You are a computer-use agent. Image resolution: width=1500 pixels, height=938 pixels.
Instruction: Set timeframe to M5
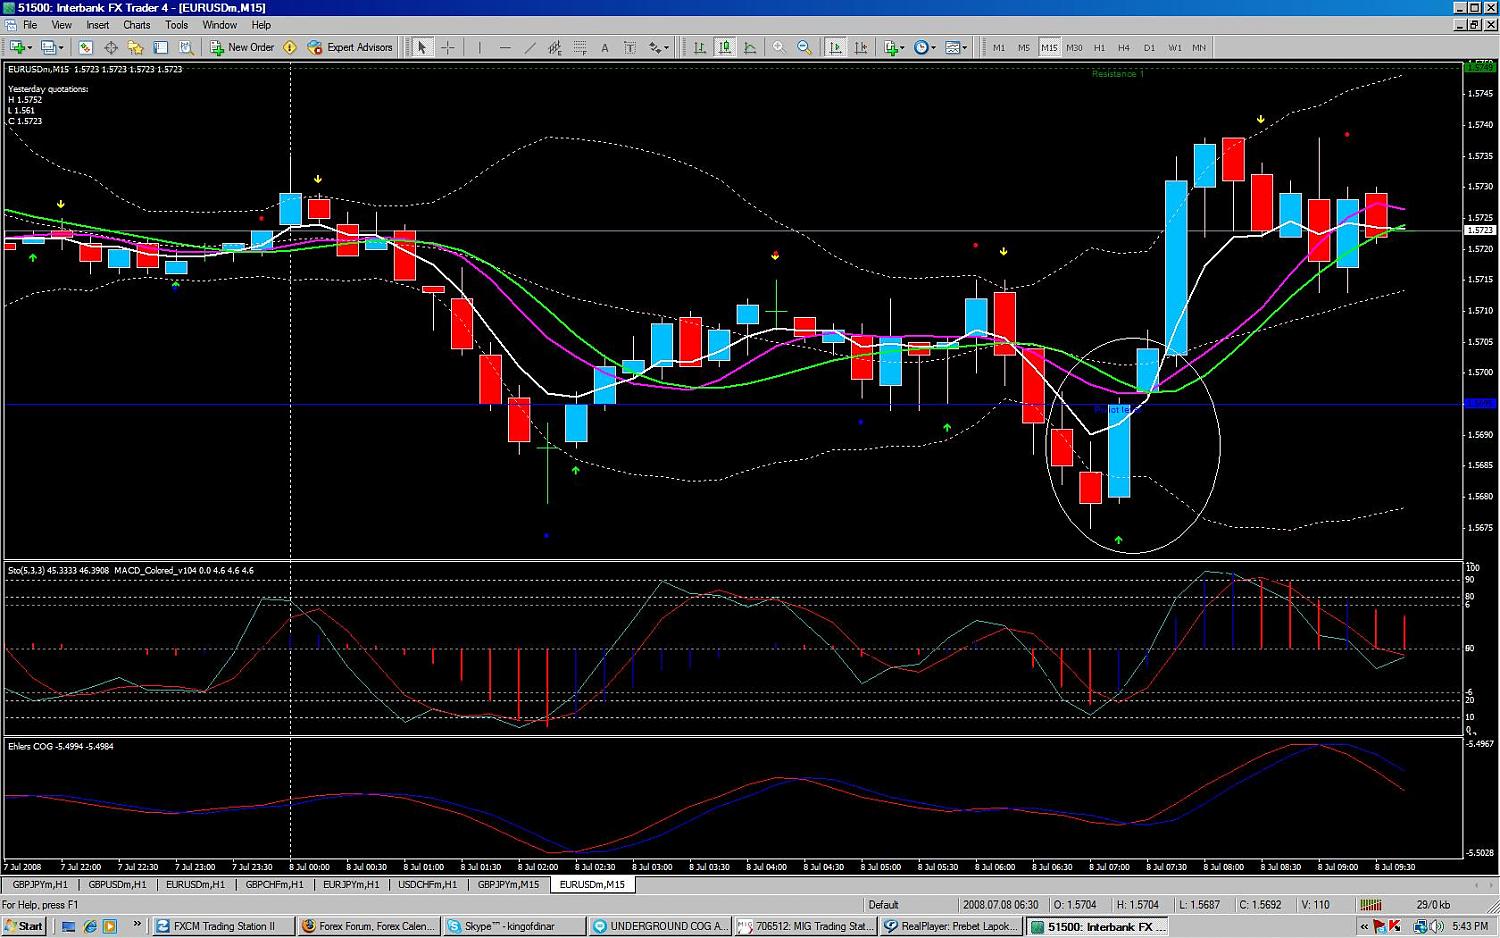coord(1024,47)
